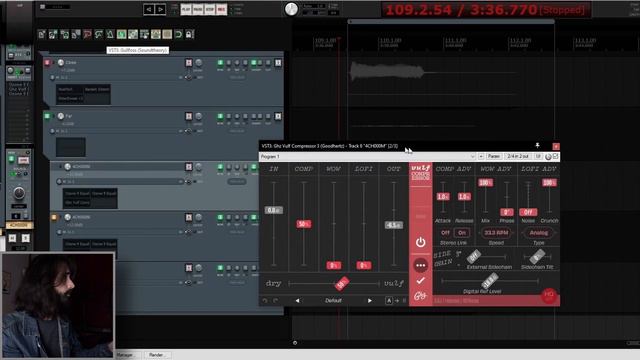Click the LOFI 0% slider handle
640x360 pixels.
(x=363, y=266)
